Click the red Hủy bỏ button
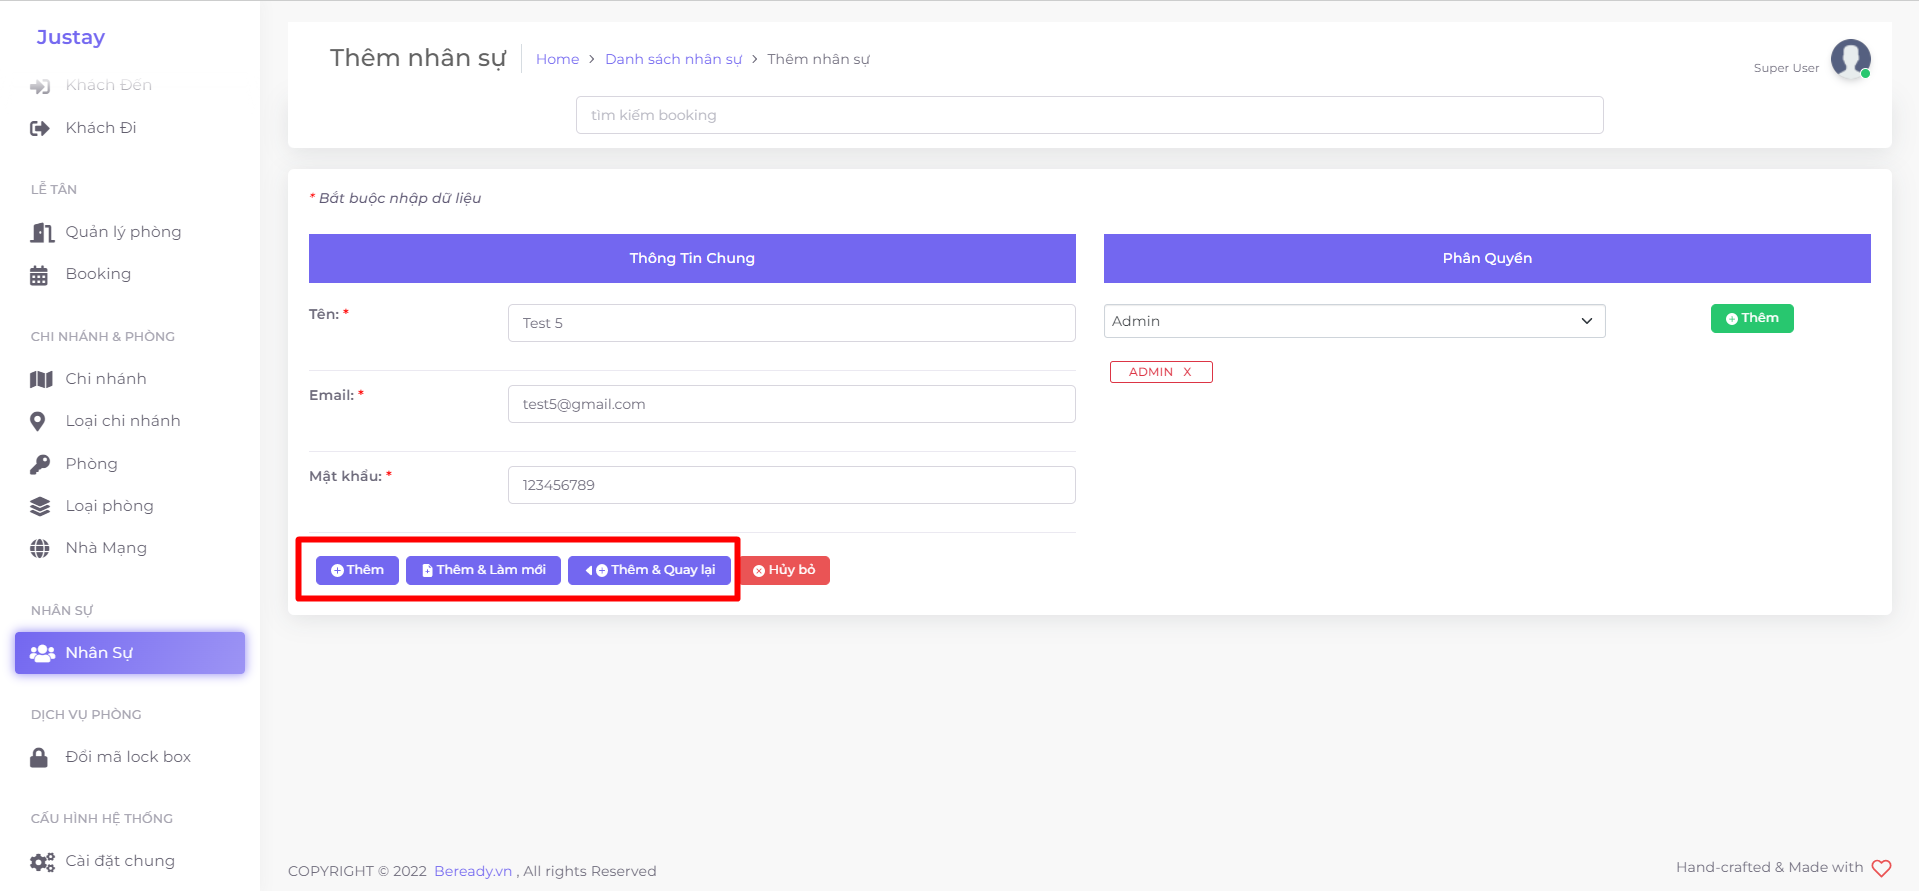This screenshot has height=891, width=1919. [x=785, y=570]
